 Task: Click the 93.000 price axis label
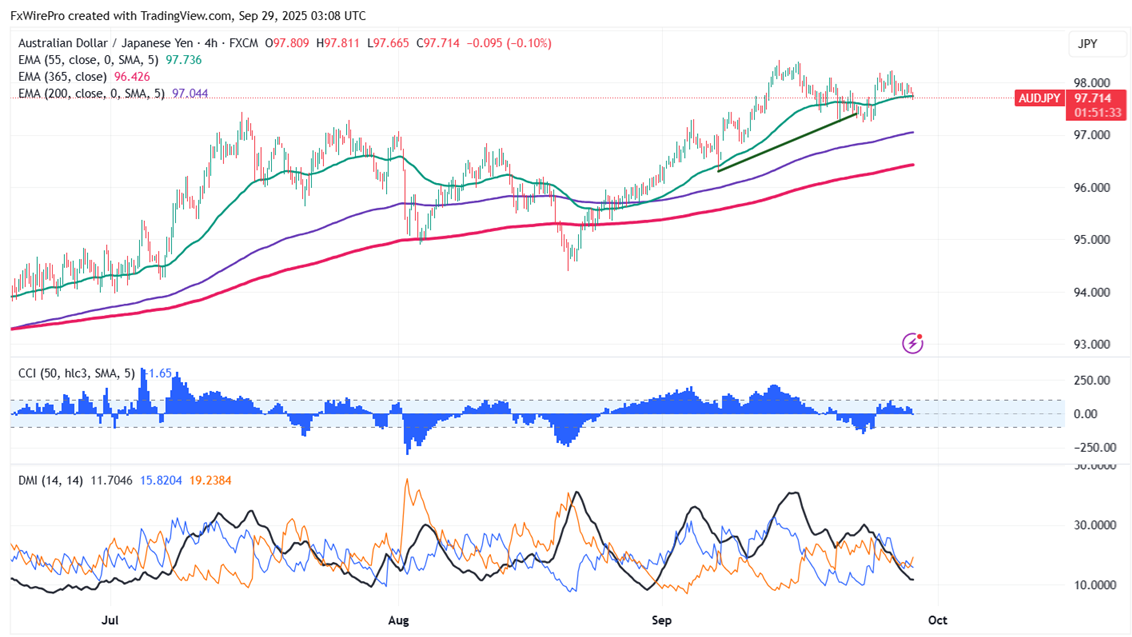(x=1092, y=344)
